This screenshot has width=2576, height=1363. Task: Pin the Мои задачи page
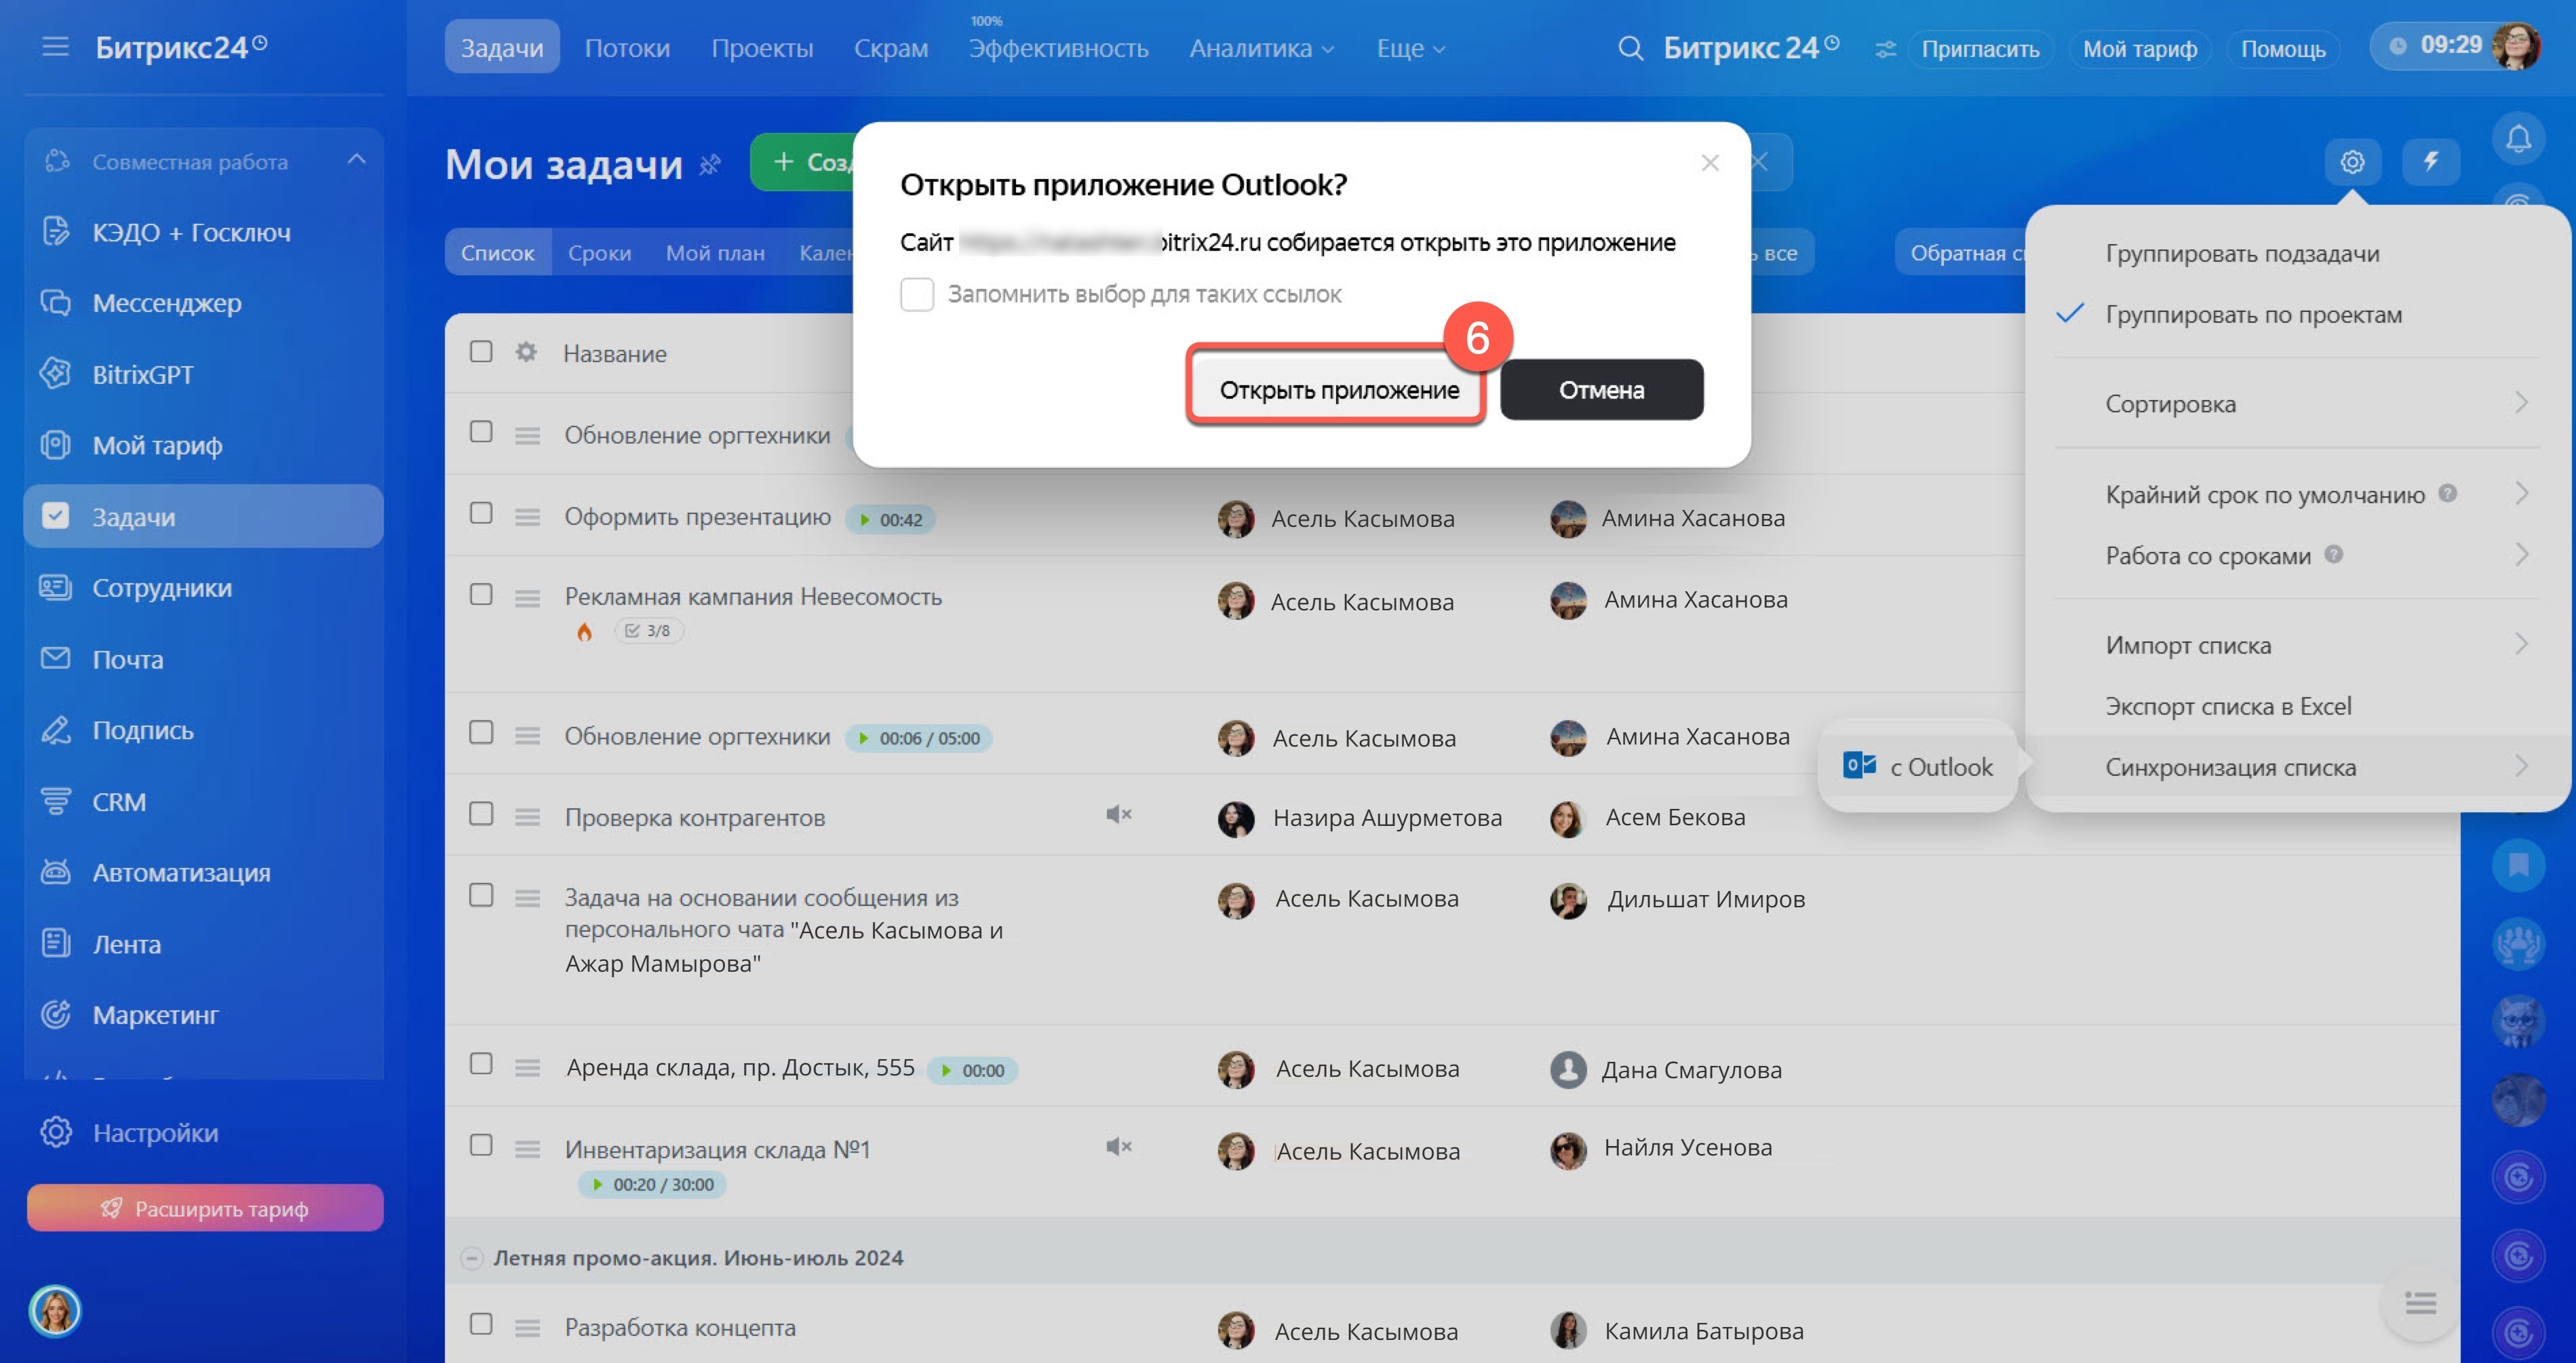pos(710,164)
